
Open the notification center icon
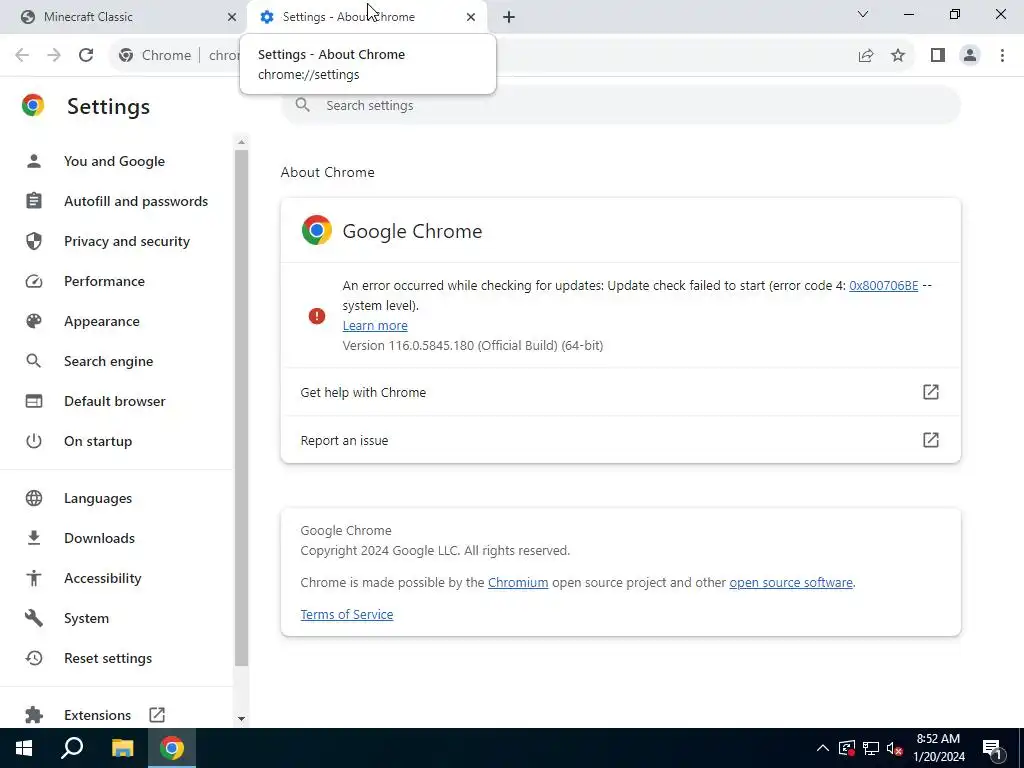point(992,749)
